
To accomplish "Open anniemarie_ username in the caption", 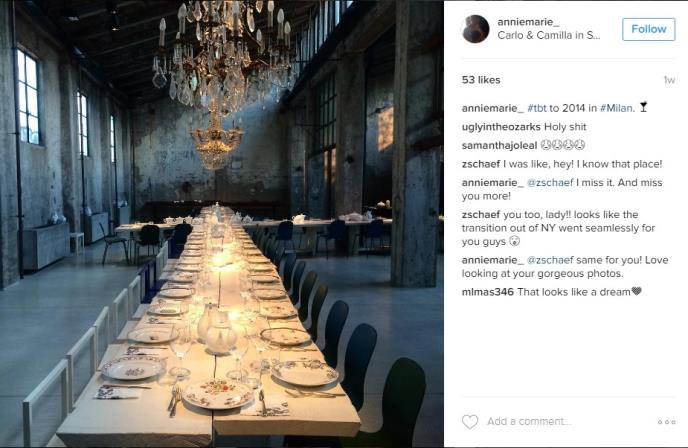I will coord(491,107).
